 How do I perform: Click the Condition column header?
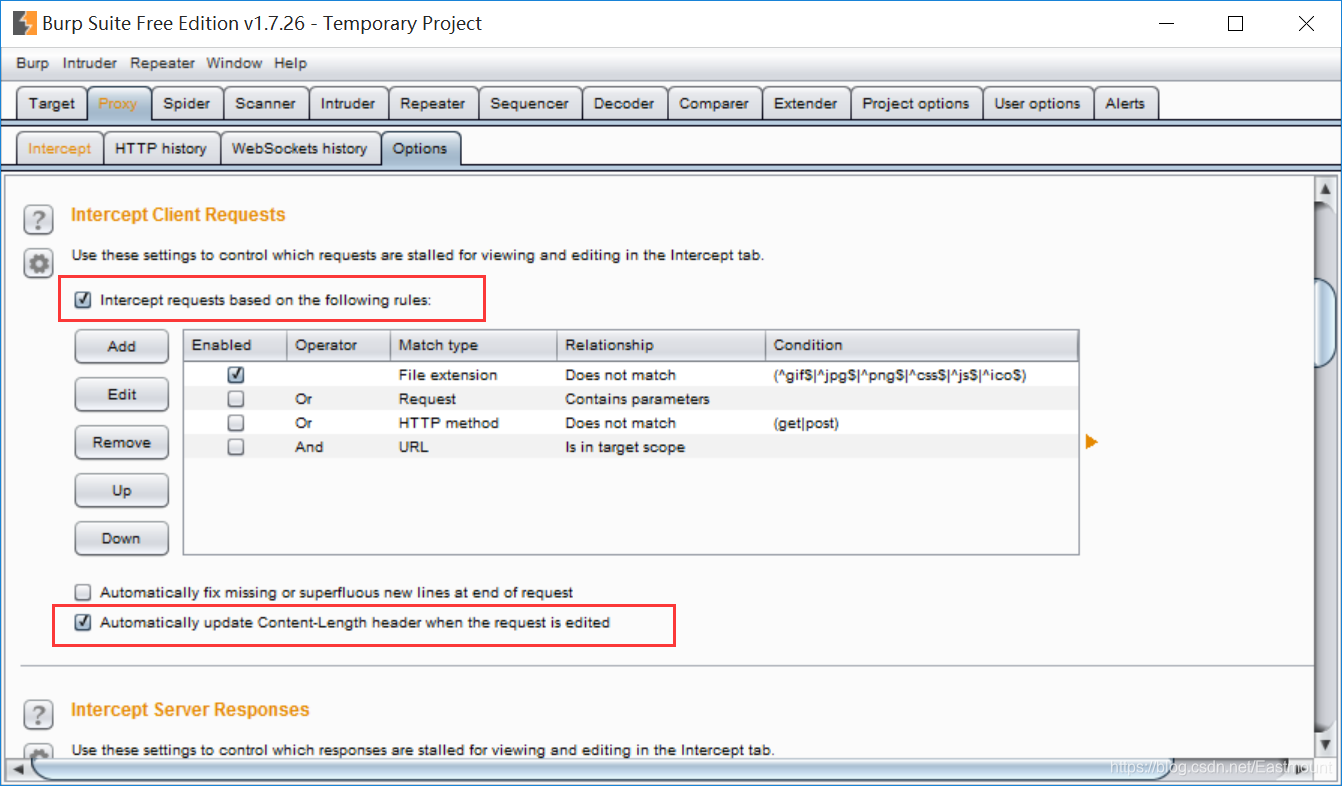click(922, 345)
